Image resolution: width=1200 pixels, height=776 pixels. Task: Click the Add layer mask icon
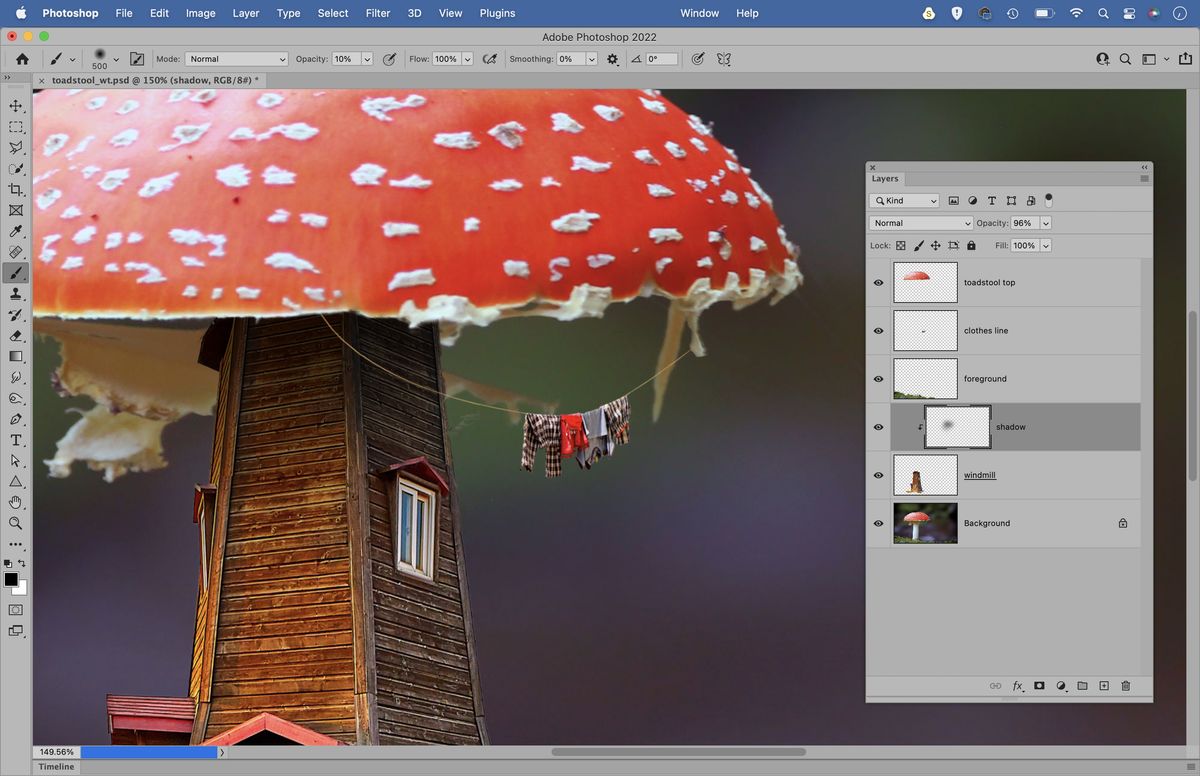pyautogui.click(x=1040, y=686)
